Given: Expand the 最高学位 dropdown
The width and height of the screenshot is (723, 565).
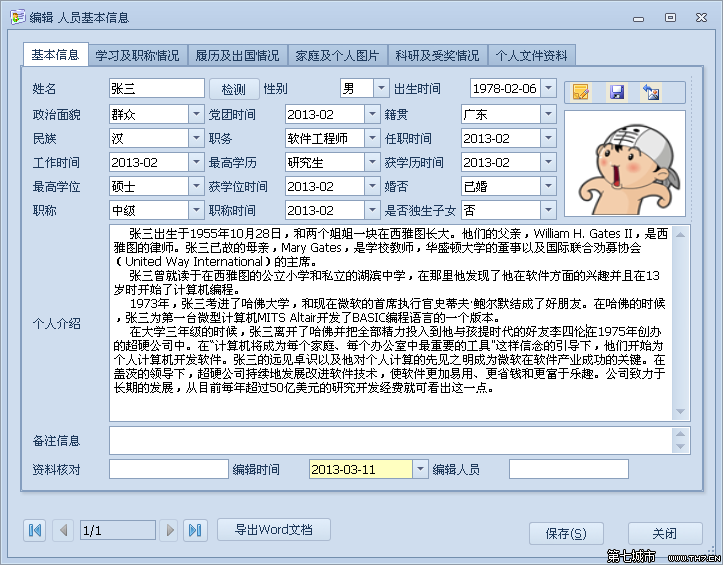Looking at the screenshot, I should pyautogui.click(x=196, y=186).
